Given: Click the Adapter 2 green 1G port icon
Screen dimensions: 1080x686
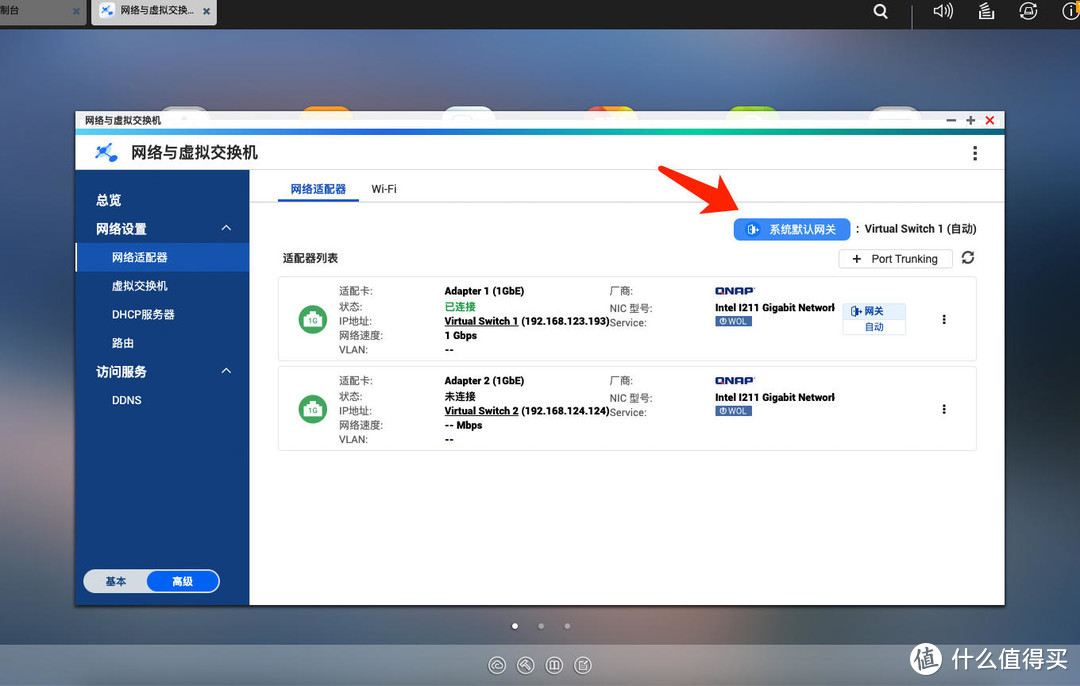Looking at the screenshot, I should pos(313,409).
